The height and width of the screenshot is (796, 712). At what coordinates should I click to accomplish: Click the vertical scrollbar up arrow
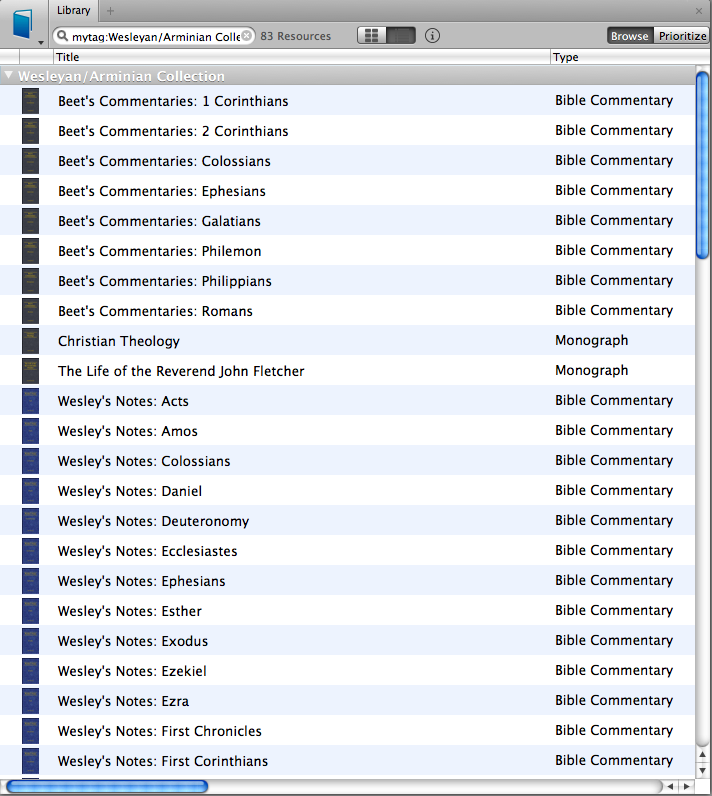click(702, 755)
